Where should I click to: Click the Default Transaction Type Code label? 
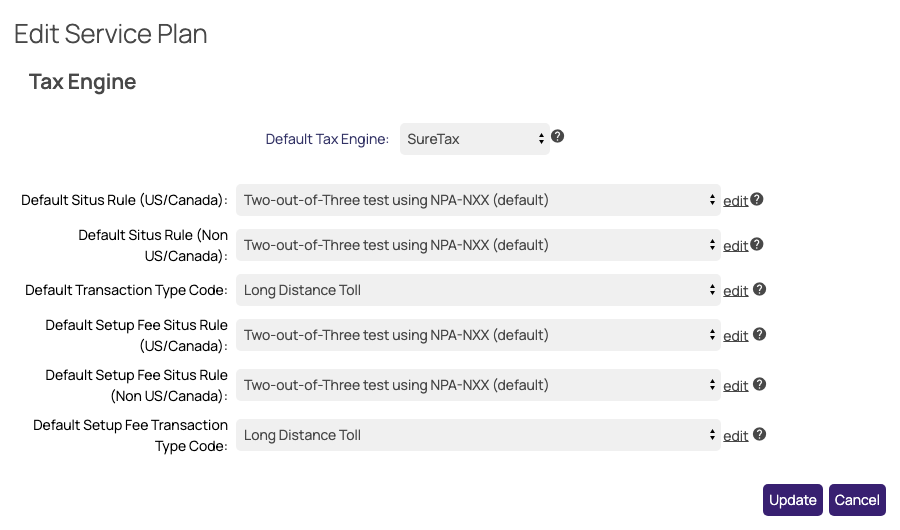coord(126,290)
